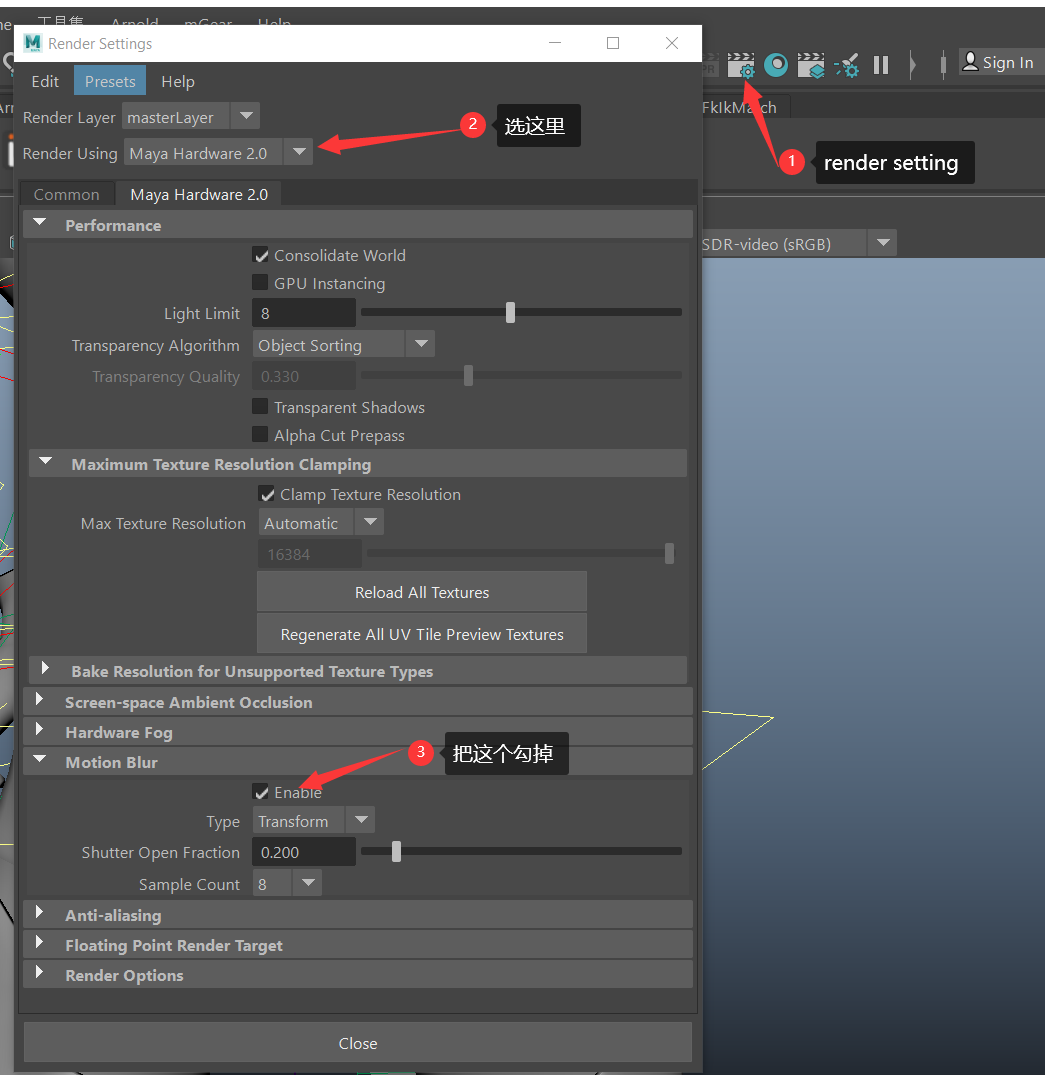Click the Shutter Open Fraction slider handle
This screenshot has height=1075, width=1045.
click(396, 851)
